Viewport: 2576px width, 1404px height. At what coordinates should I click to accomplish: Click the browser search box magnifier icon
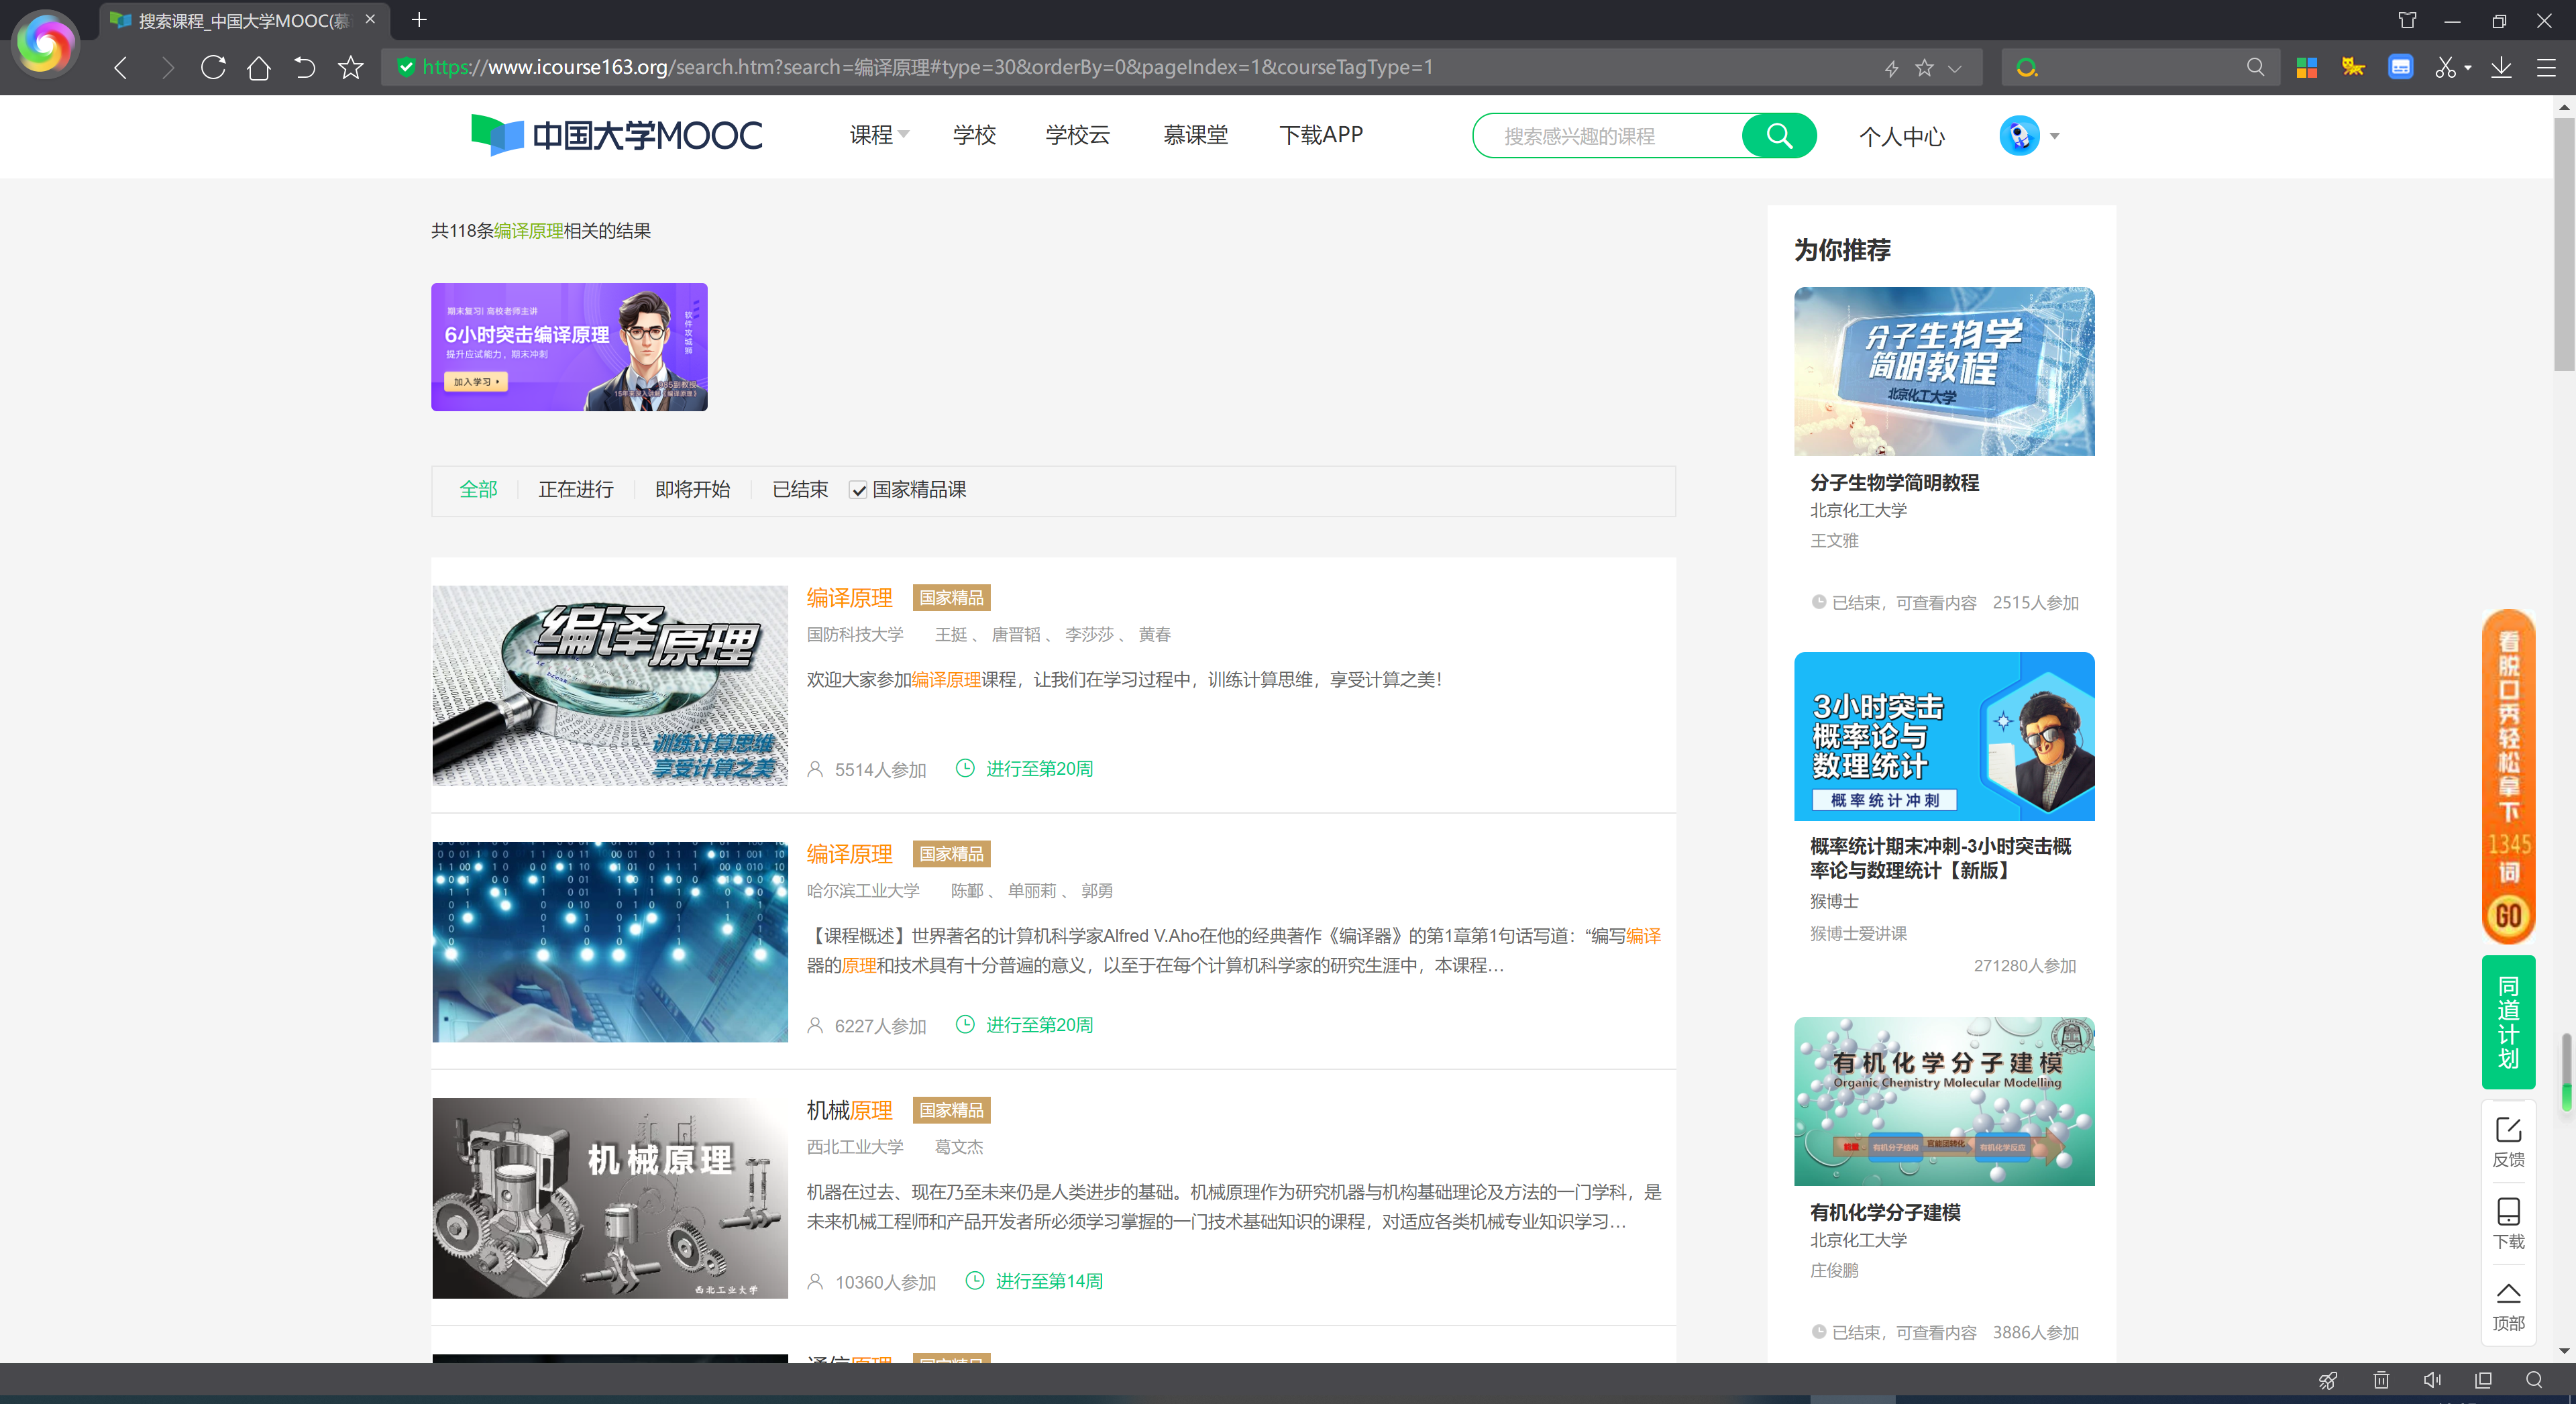2255,67
